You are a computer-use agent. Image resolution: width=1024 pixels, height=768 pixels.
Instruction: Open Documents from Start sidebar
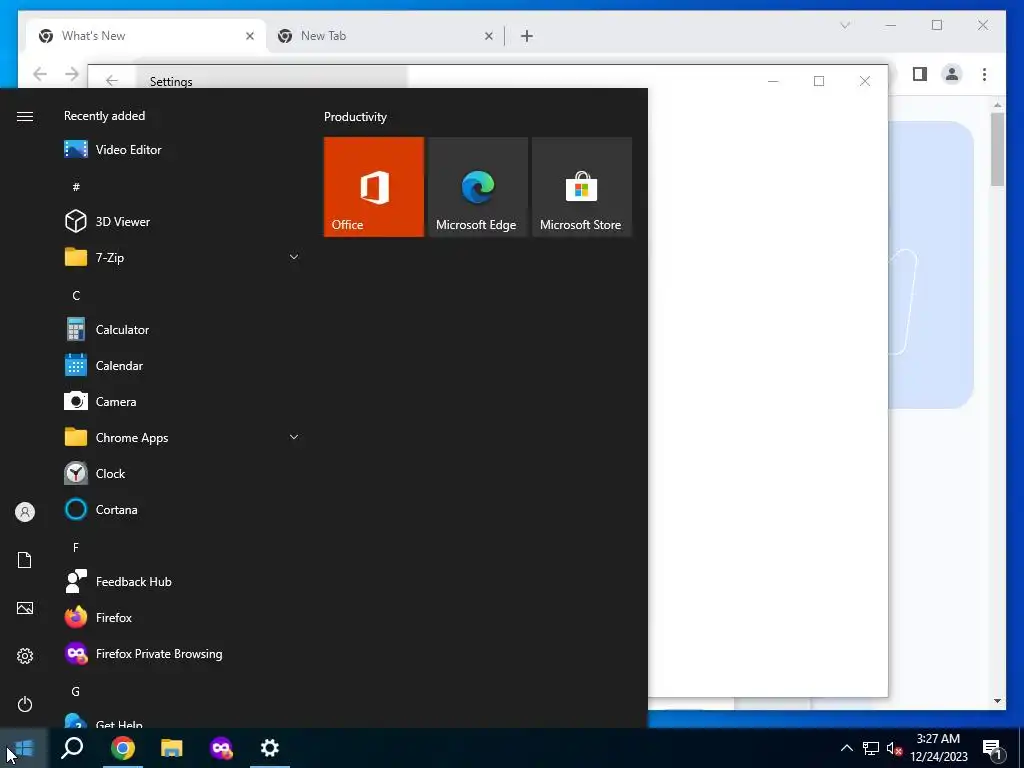pos(25,560)
